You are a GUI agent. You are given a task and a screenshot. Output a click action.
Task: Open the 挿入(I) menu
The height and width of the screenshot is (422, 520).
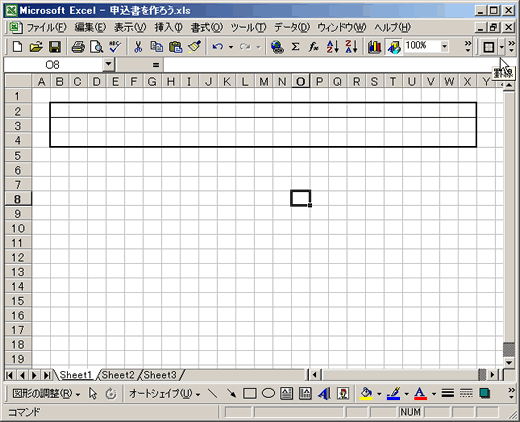coord(168,27)
